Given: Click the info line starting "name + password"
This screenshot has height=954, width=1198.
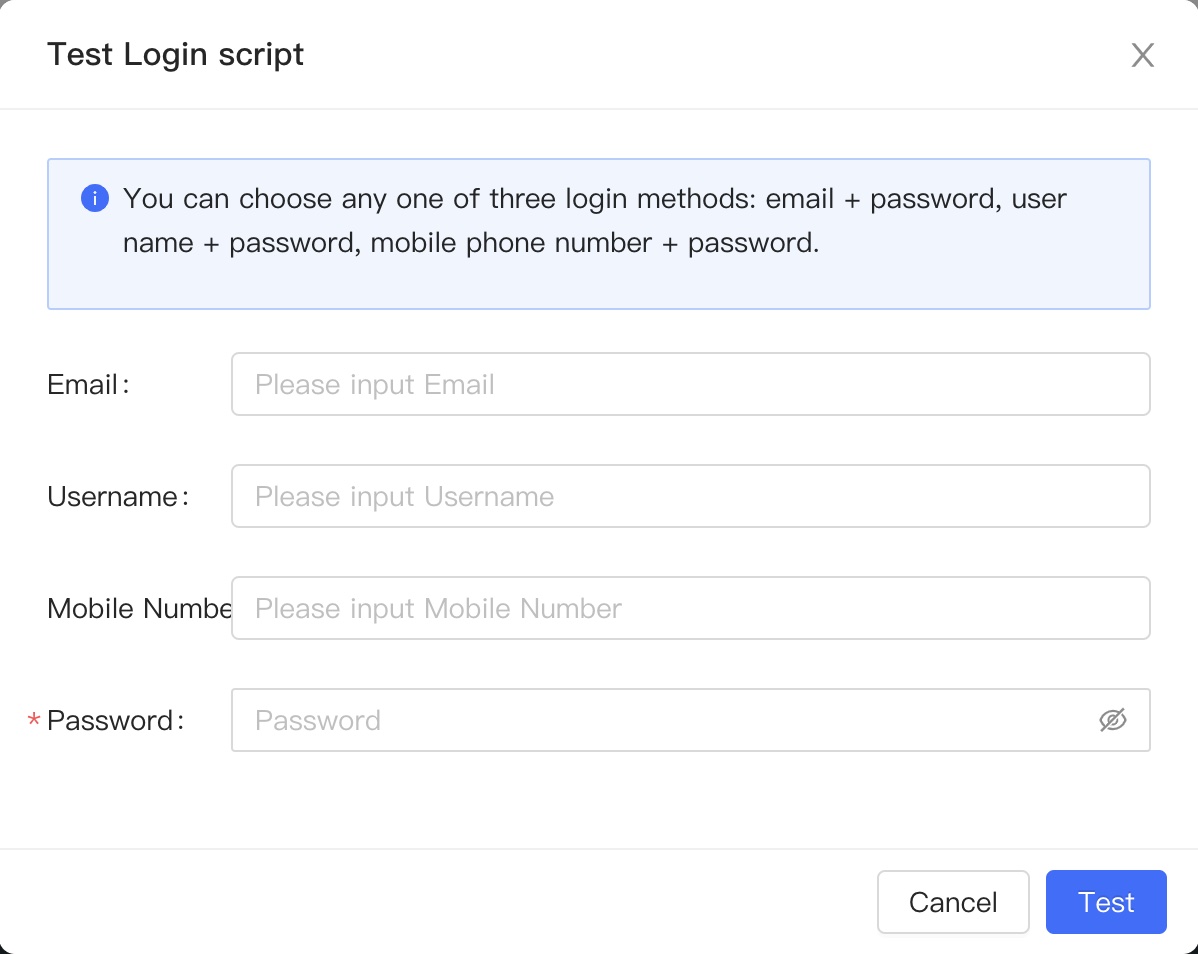Looking at the screenshot, I should pyautogui.click(x=470, y=243).
